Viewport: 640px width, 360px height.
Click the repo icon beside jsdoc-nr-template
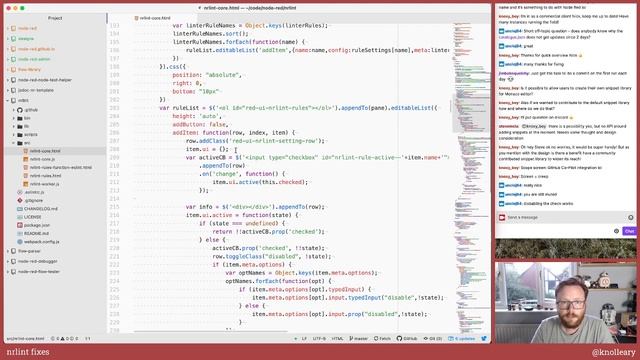pyautogui.click(x=13, y=90)
